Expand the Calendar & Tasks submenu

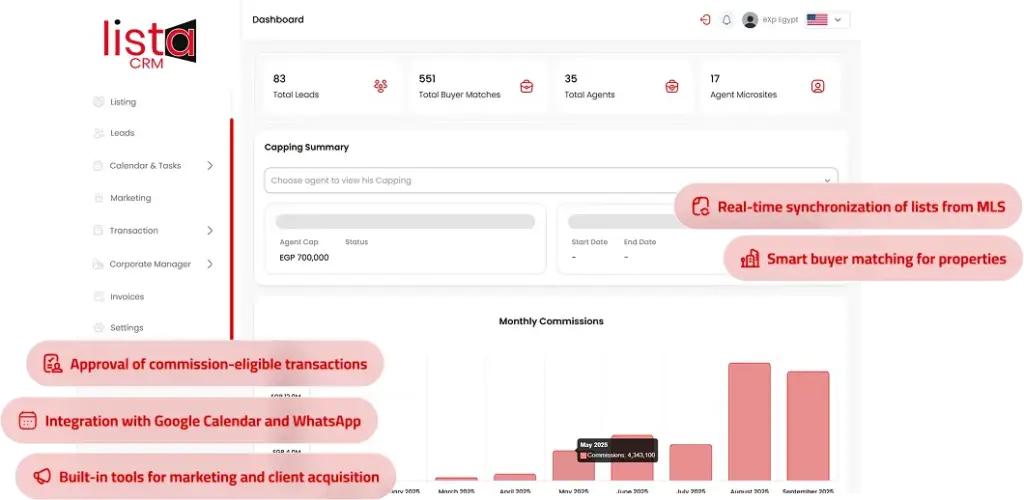point(210,166)
